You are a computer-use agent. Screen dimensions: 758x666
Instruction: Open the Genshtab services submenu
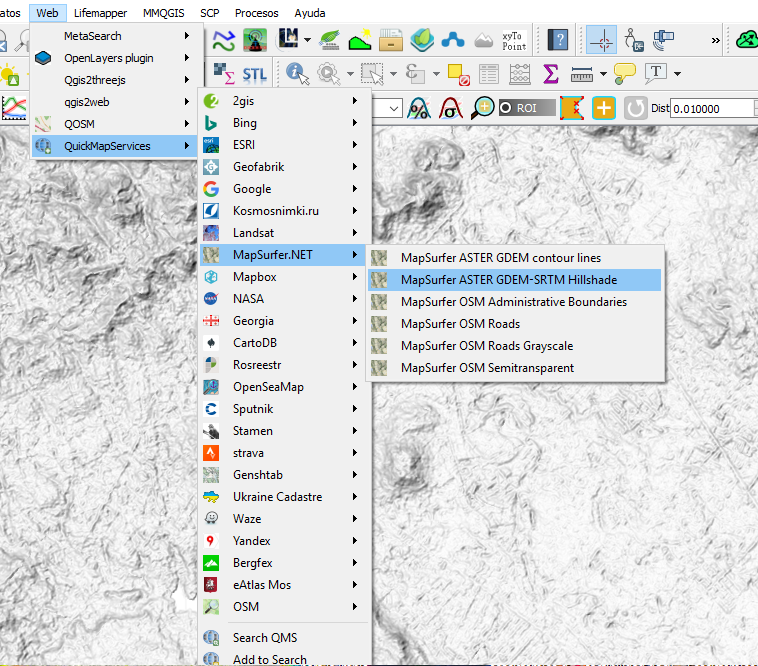pyautogui.click(x=285, y=475)
